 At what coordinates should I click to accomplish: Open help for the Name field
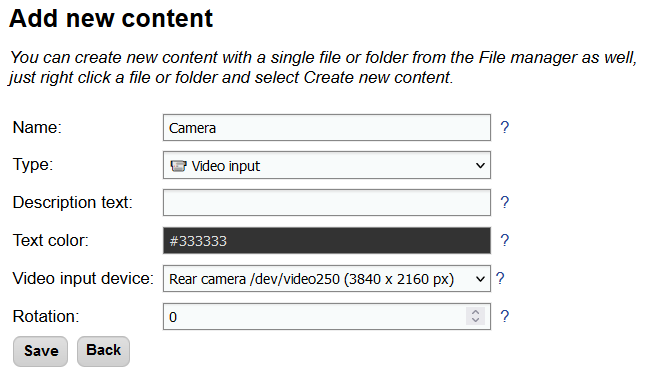505,127
